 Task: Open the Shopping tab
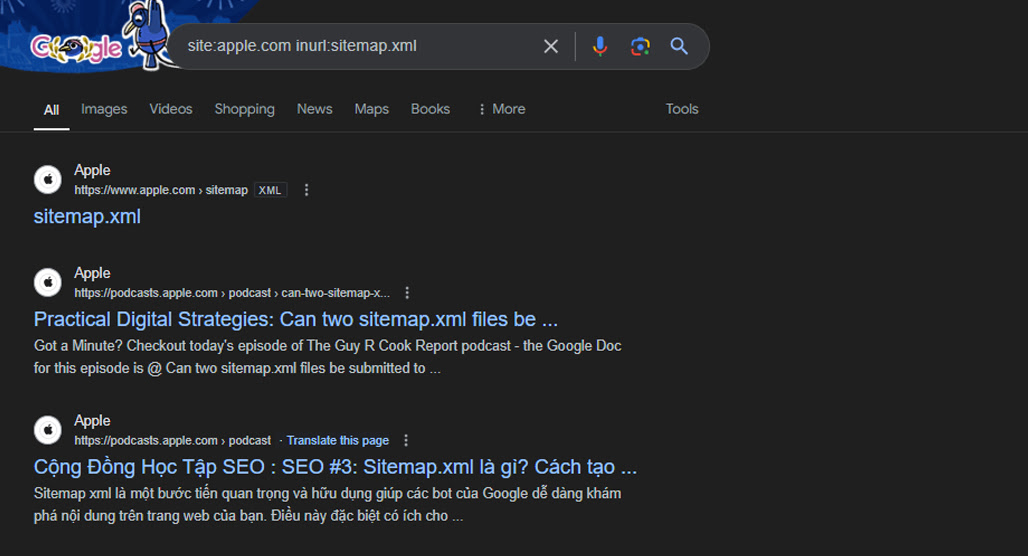[245, 109]
